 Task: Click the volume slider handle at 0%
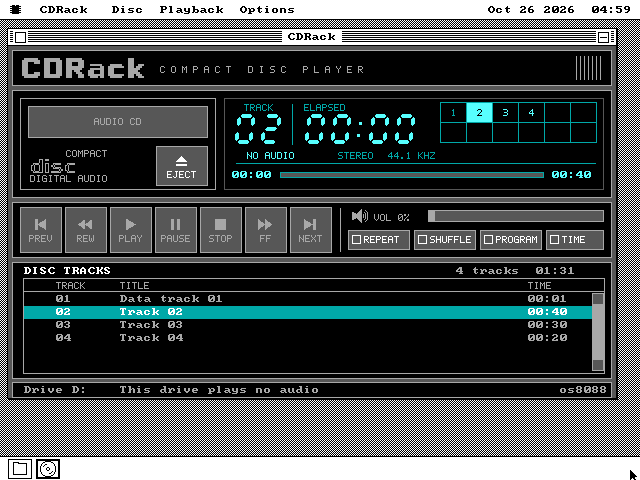pyautogui.click(x=431, y=216)
